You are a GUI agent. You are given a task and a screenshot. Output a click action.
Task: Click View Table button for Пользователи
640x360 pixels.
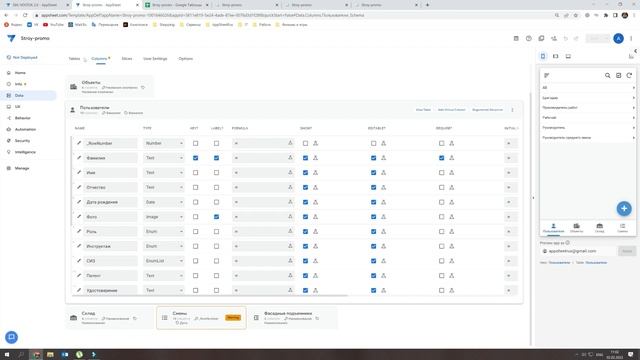(x=423, y=110)
